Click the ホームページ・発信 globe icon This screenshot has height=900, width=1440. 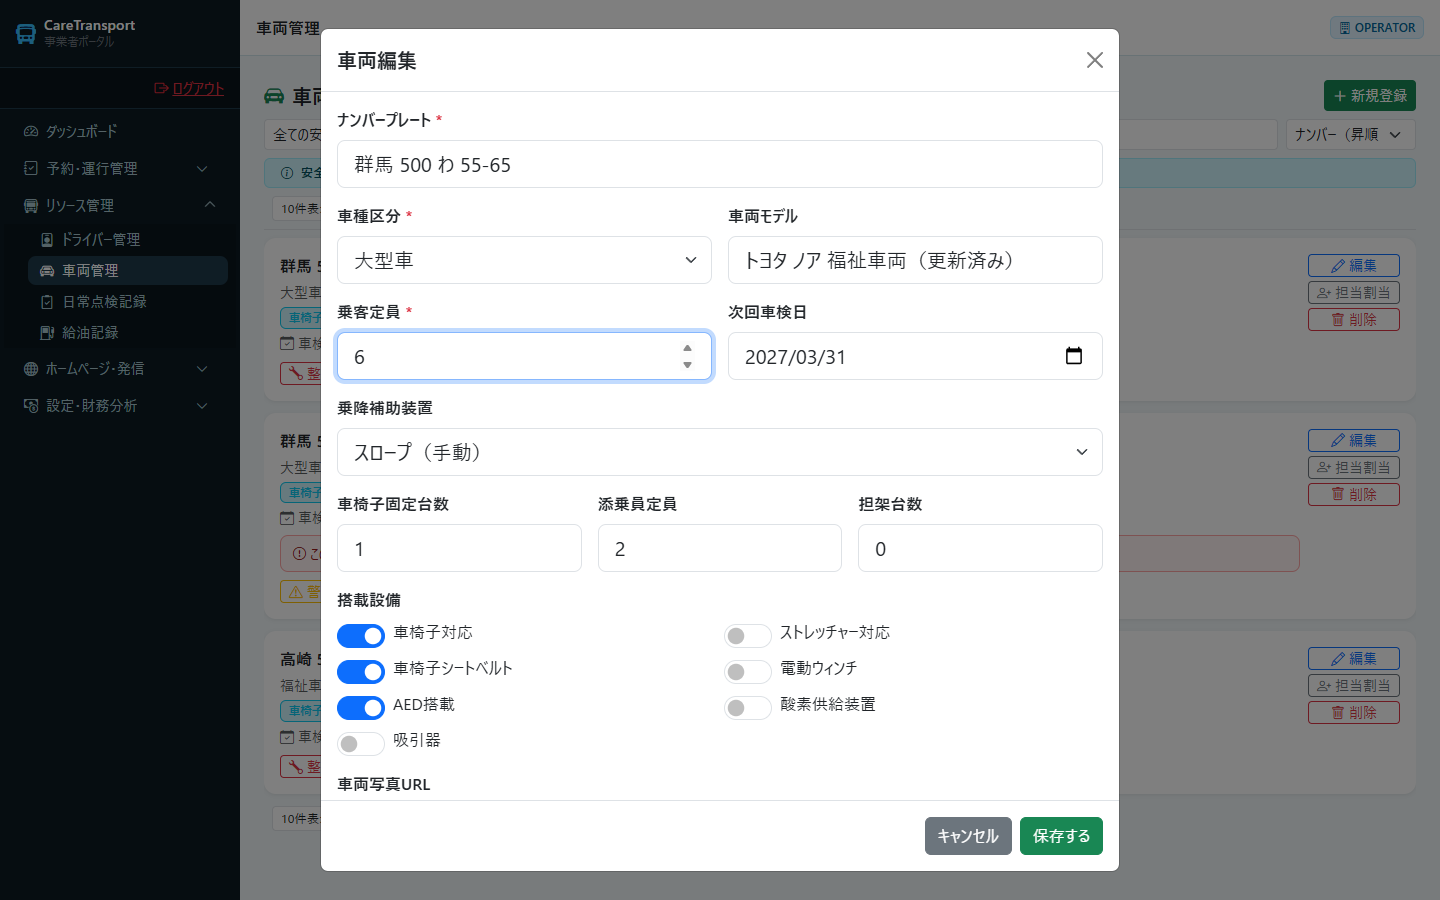(31, 368)
